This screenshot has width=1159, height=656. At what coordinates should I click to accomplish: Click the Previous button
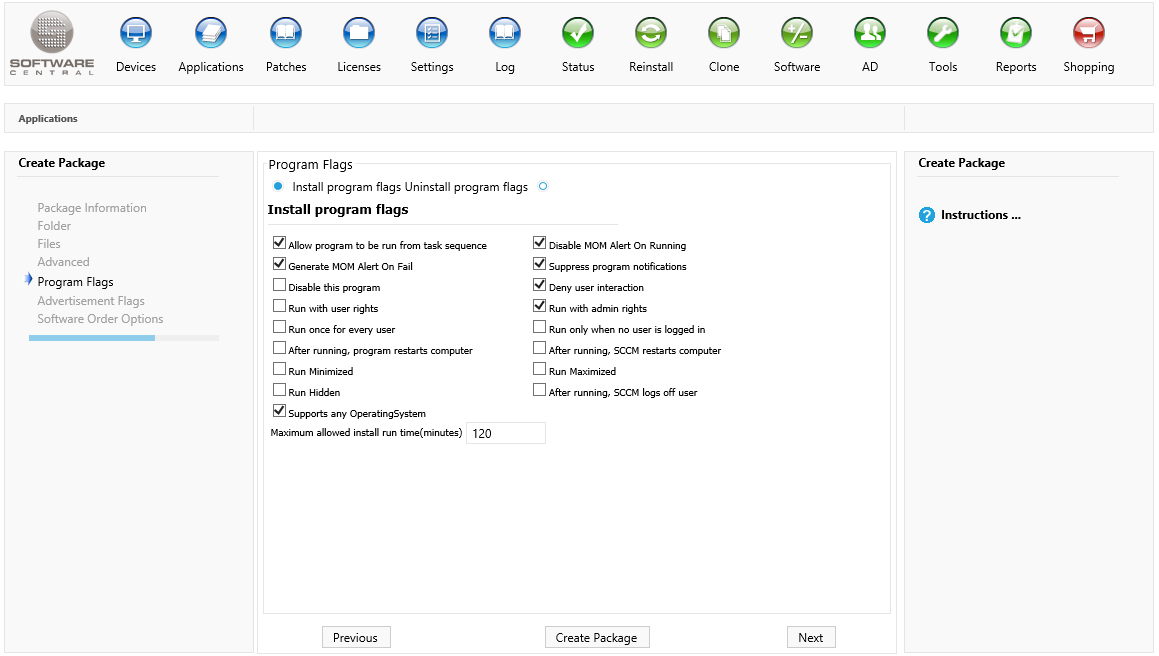[x=356, y=637]
